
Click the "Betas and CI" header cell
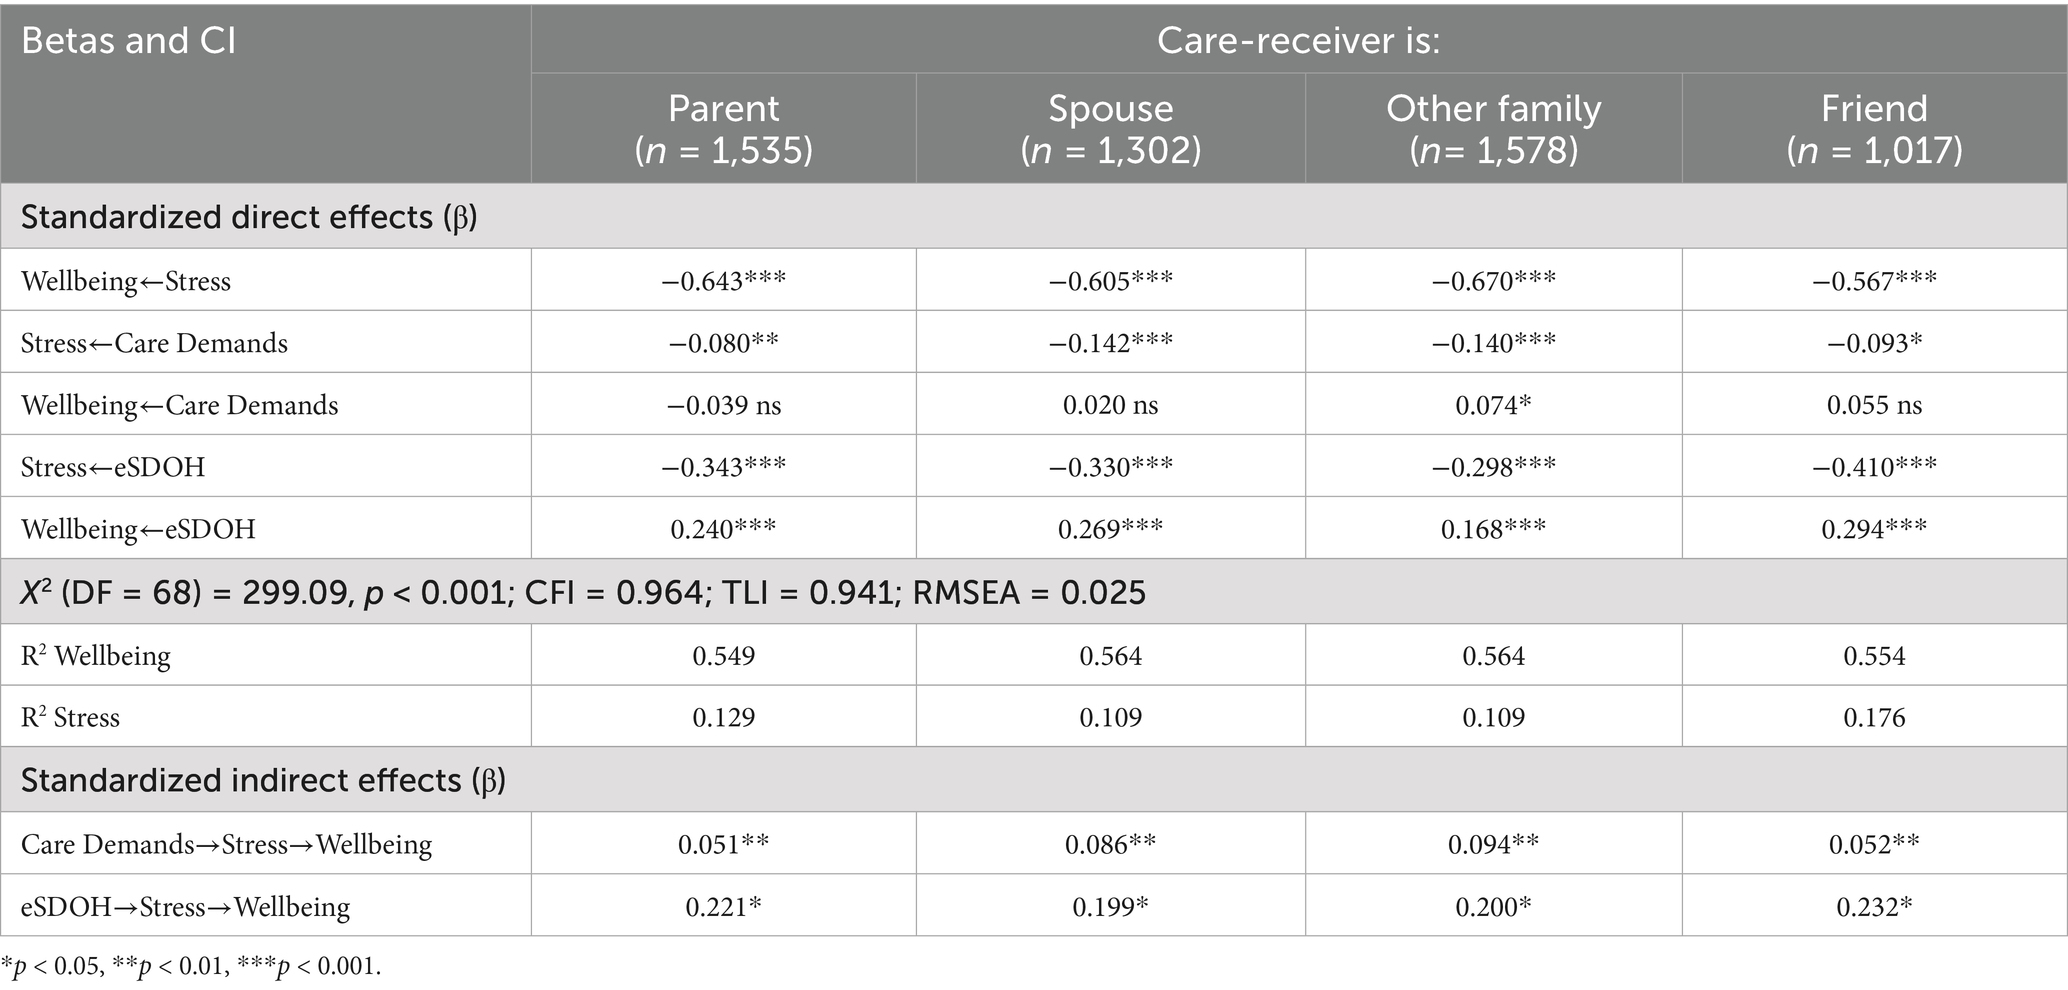129,41
